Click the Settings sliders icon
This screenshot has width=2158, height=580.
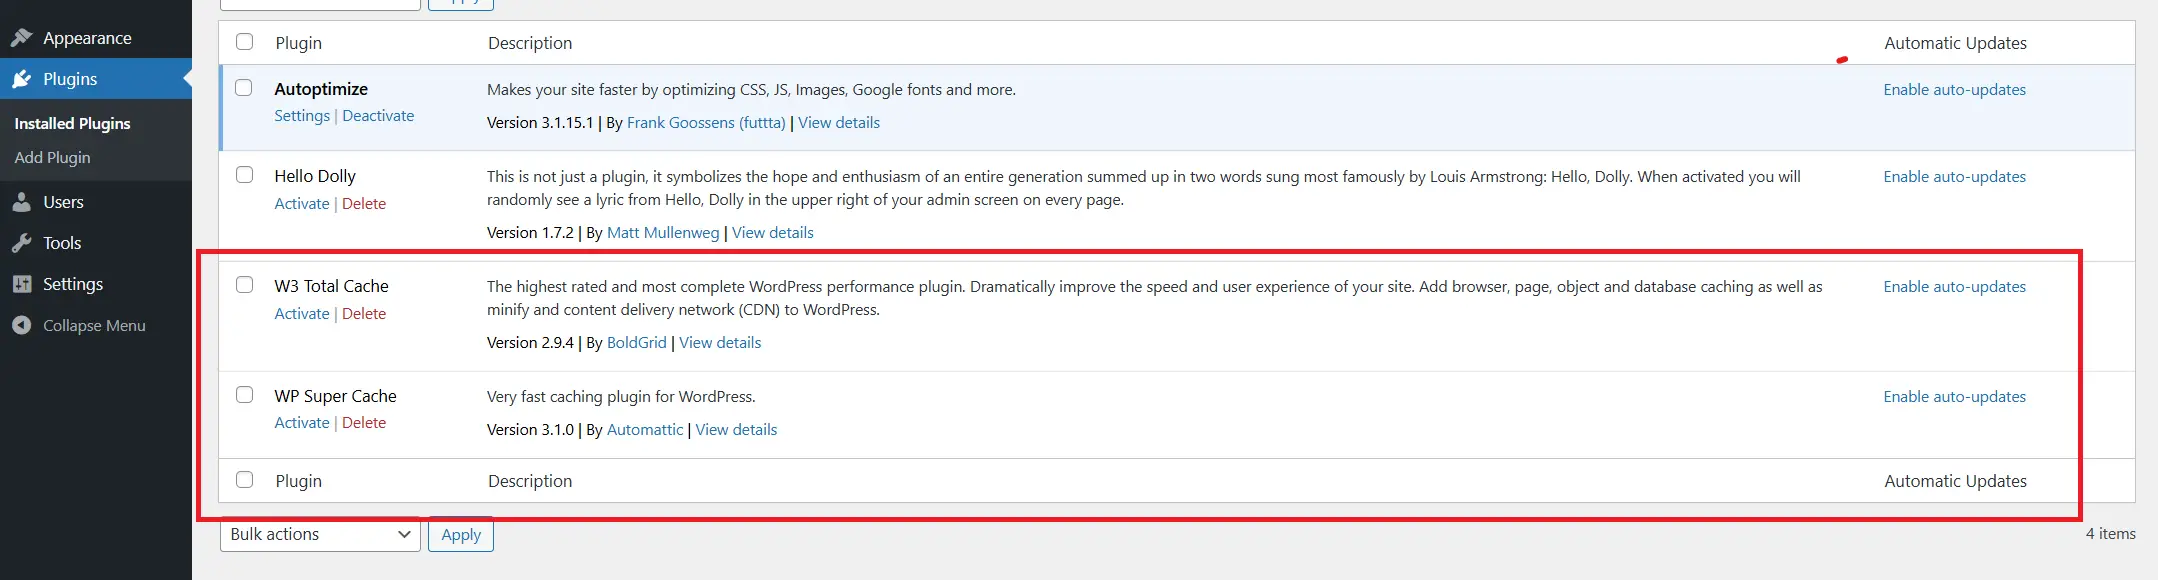[x=21, y=284]
